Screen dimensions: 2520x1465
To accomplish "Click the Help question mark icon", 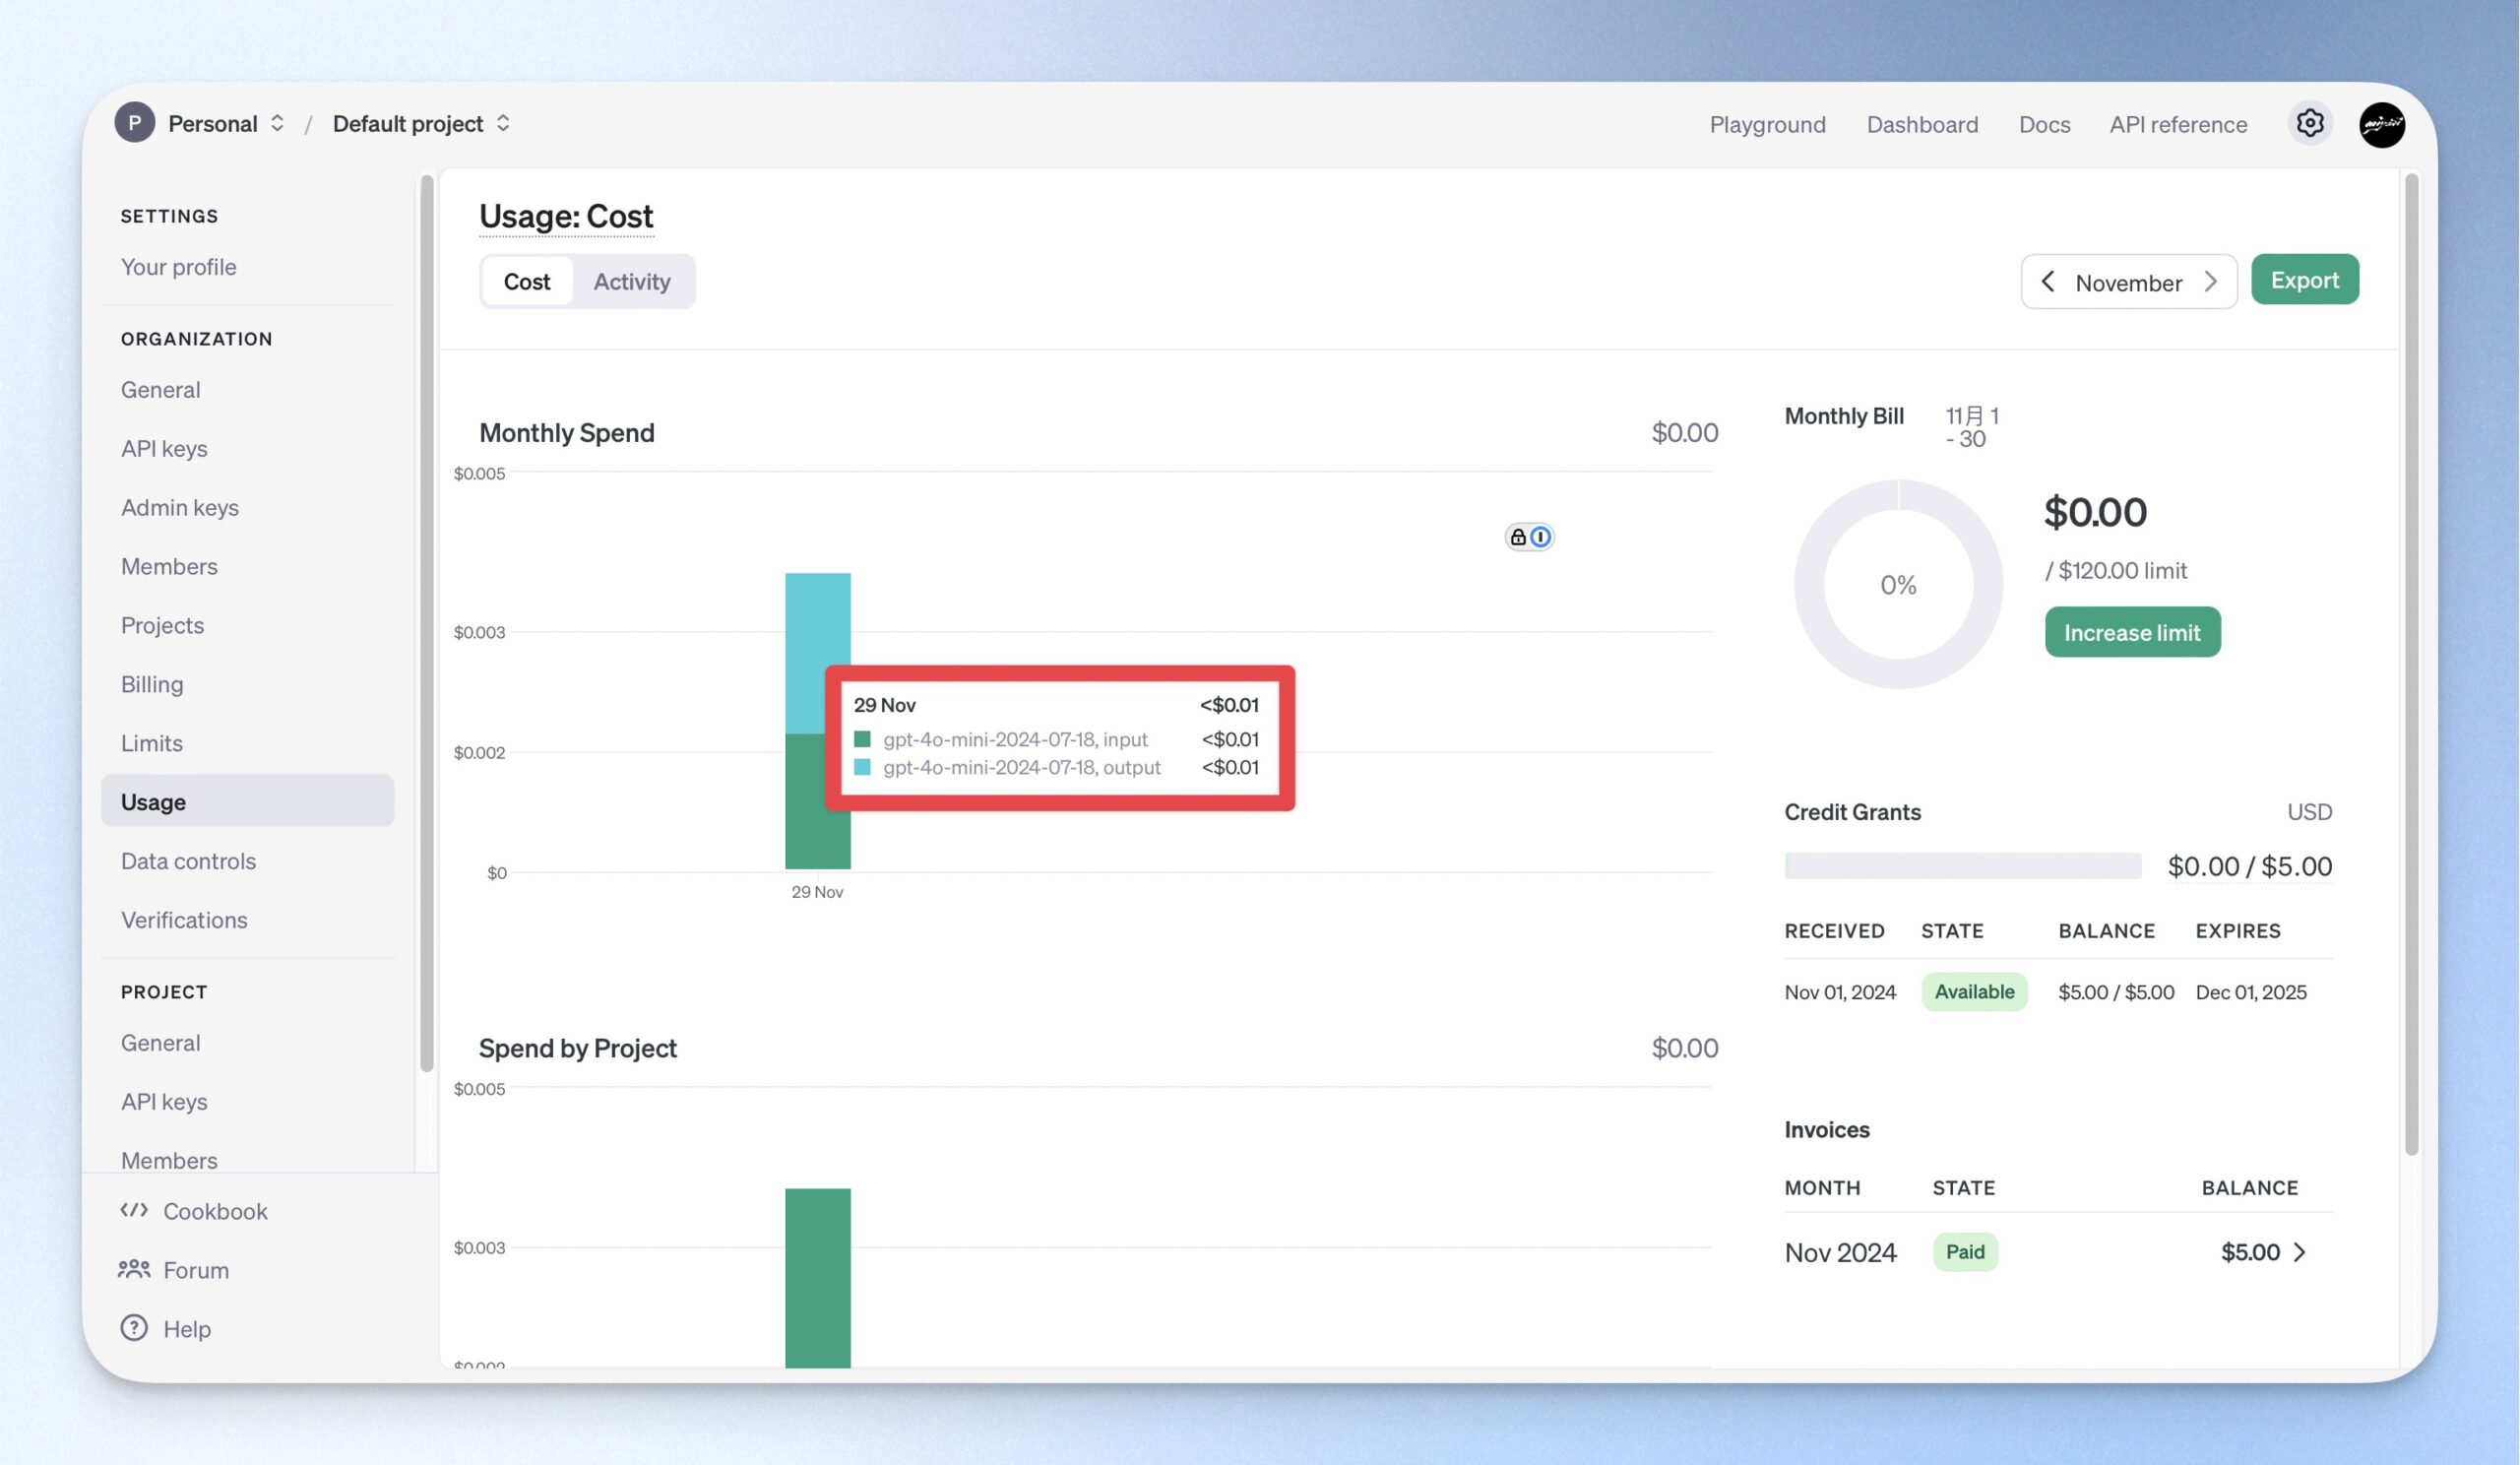I will (134, 1327).
